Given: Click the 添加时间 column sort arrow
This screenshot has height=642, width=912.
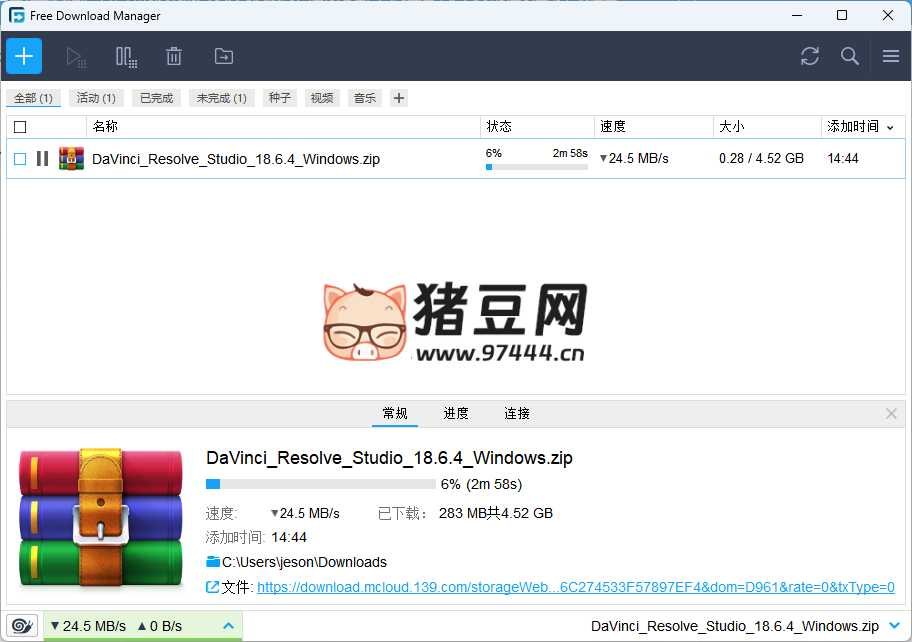Looking at the screenshot, I should (890, 127).
